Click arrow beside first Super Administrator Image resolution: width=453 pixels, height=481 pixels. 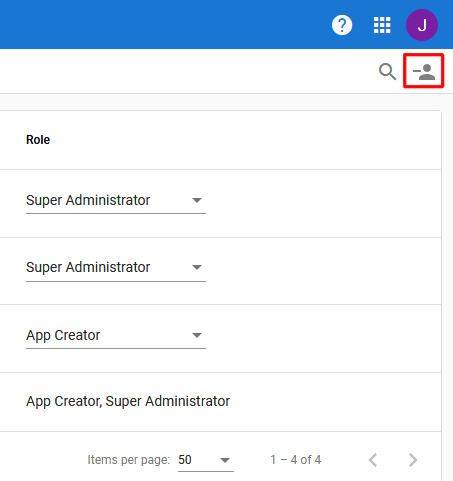tap(197, 200)
